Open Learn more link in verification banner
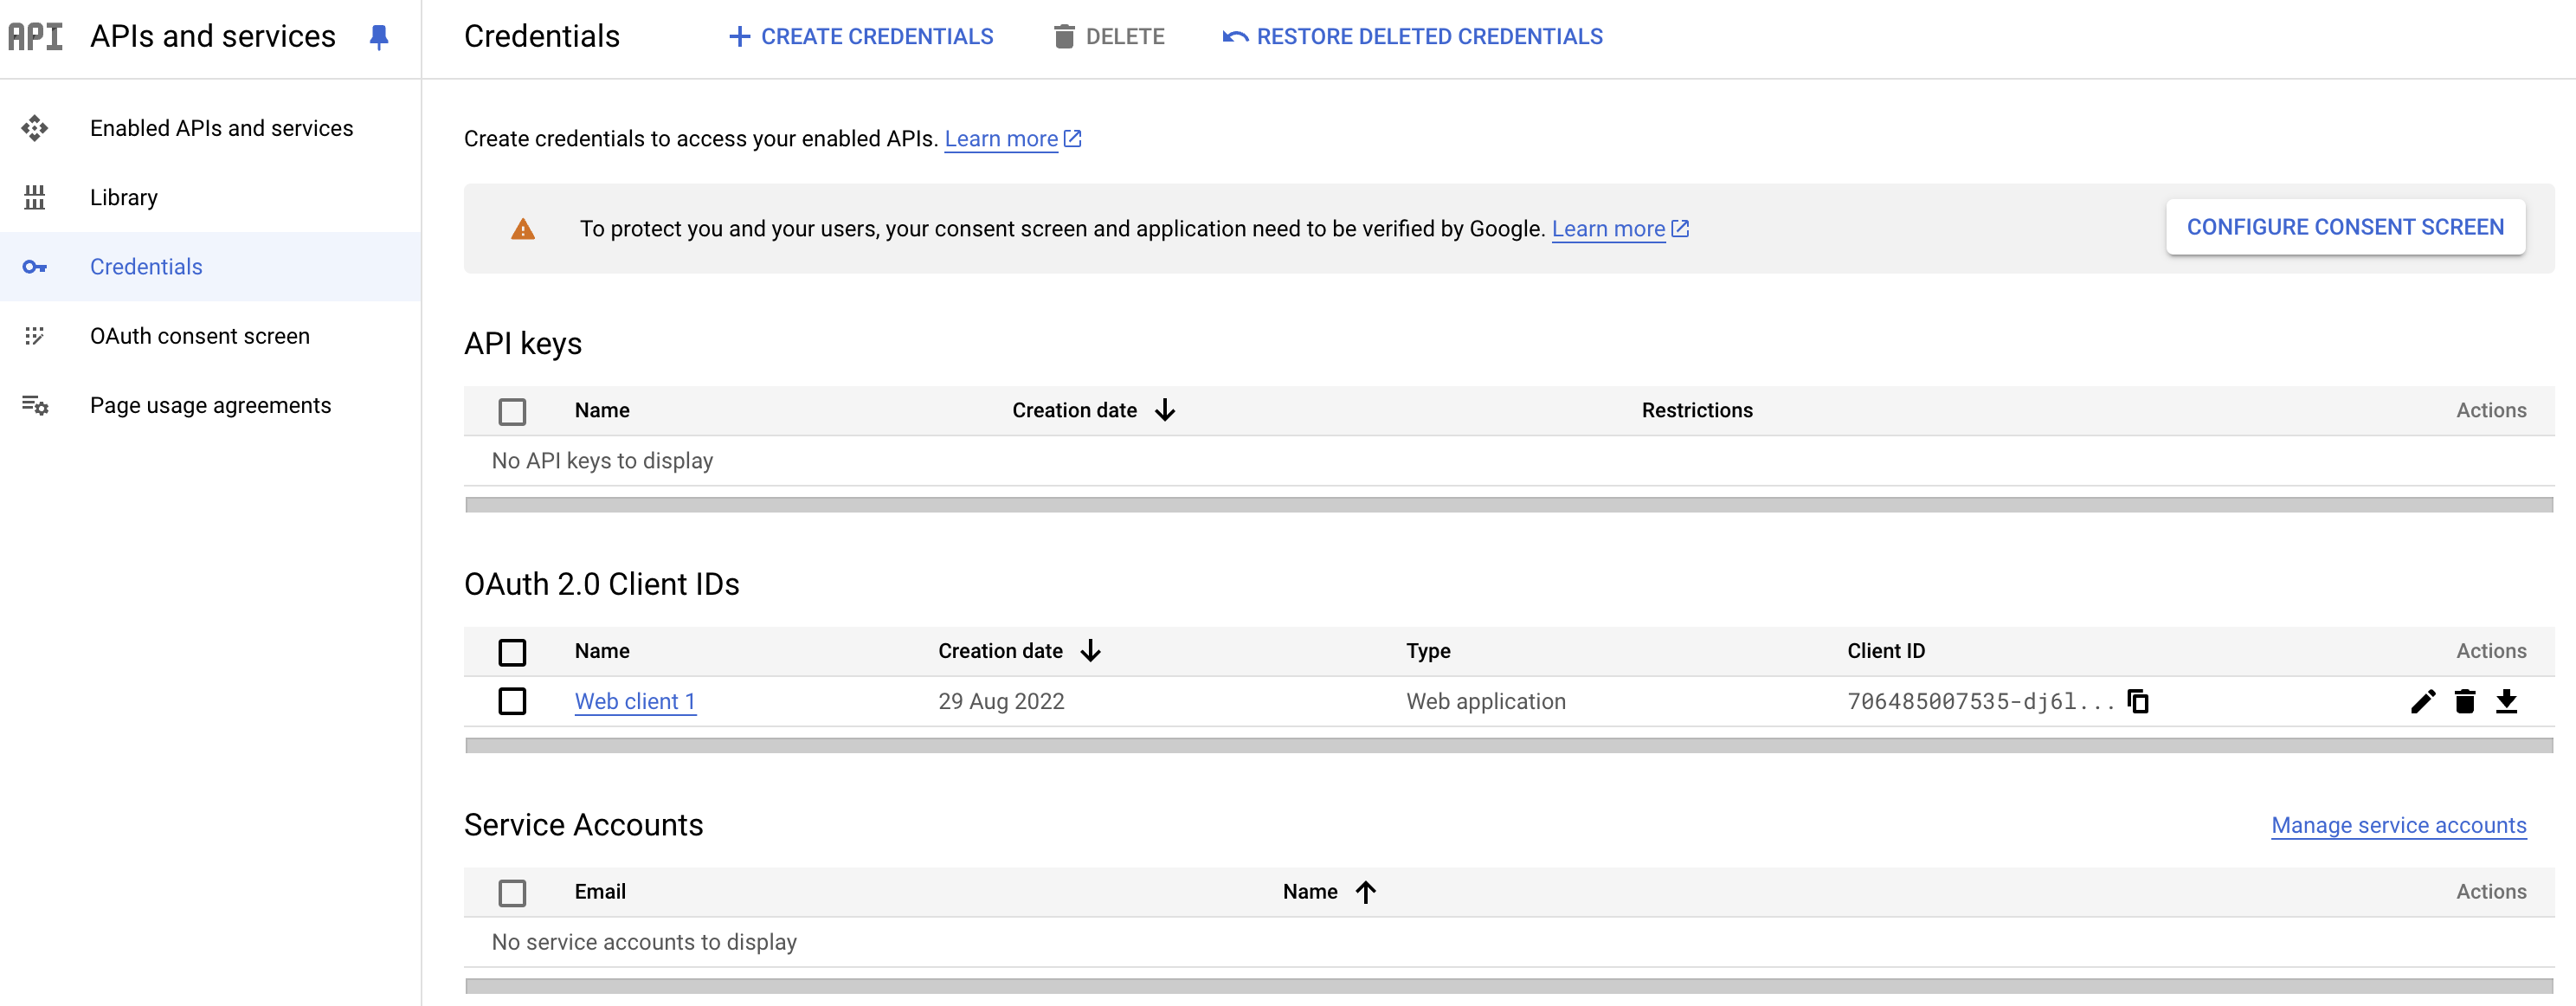 tap(1608, 229)
